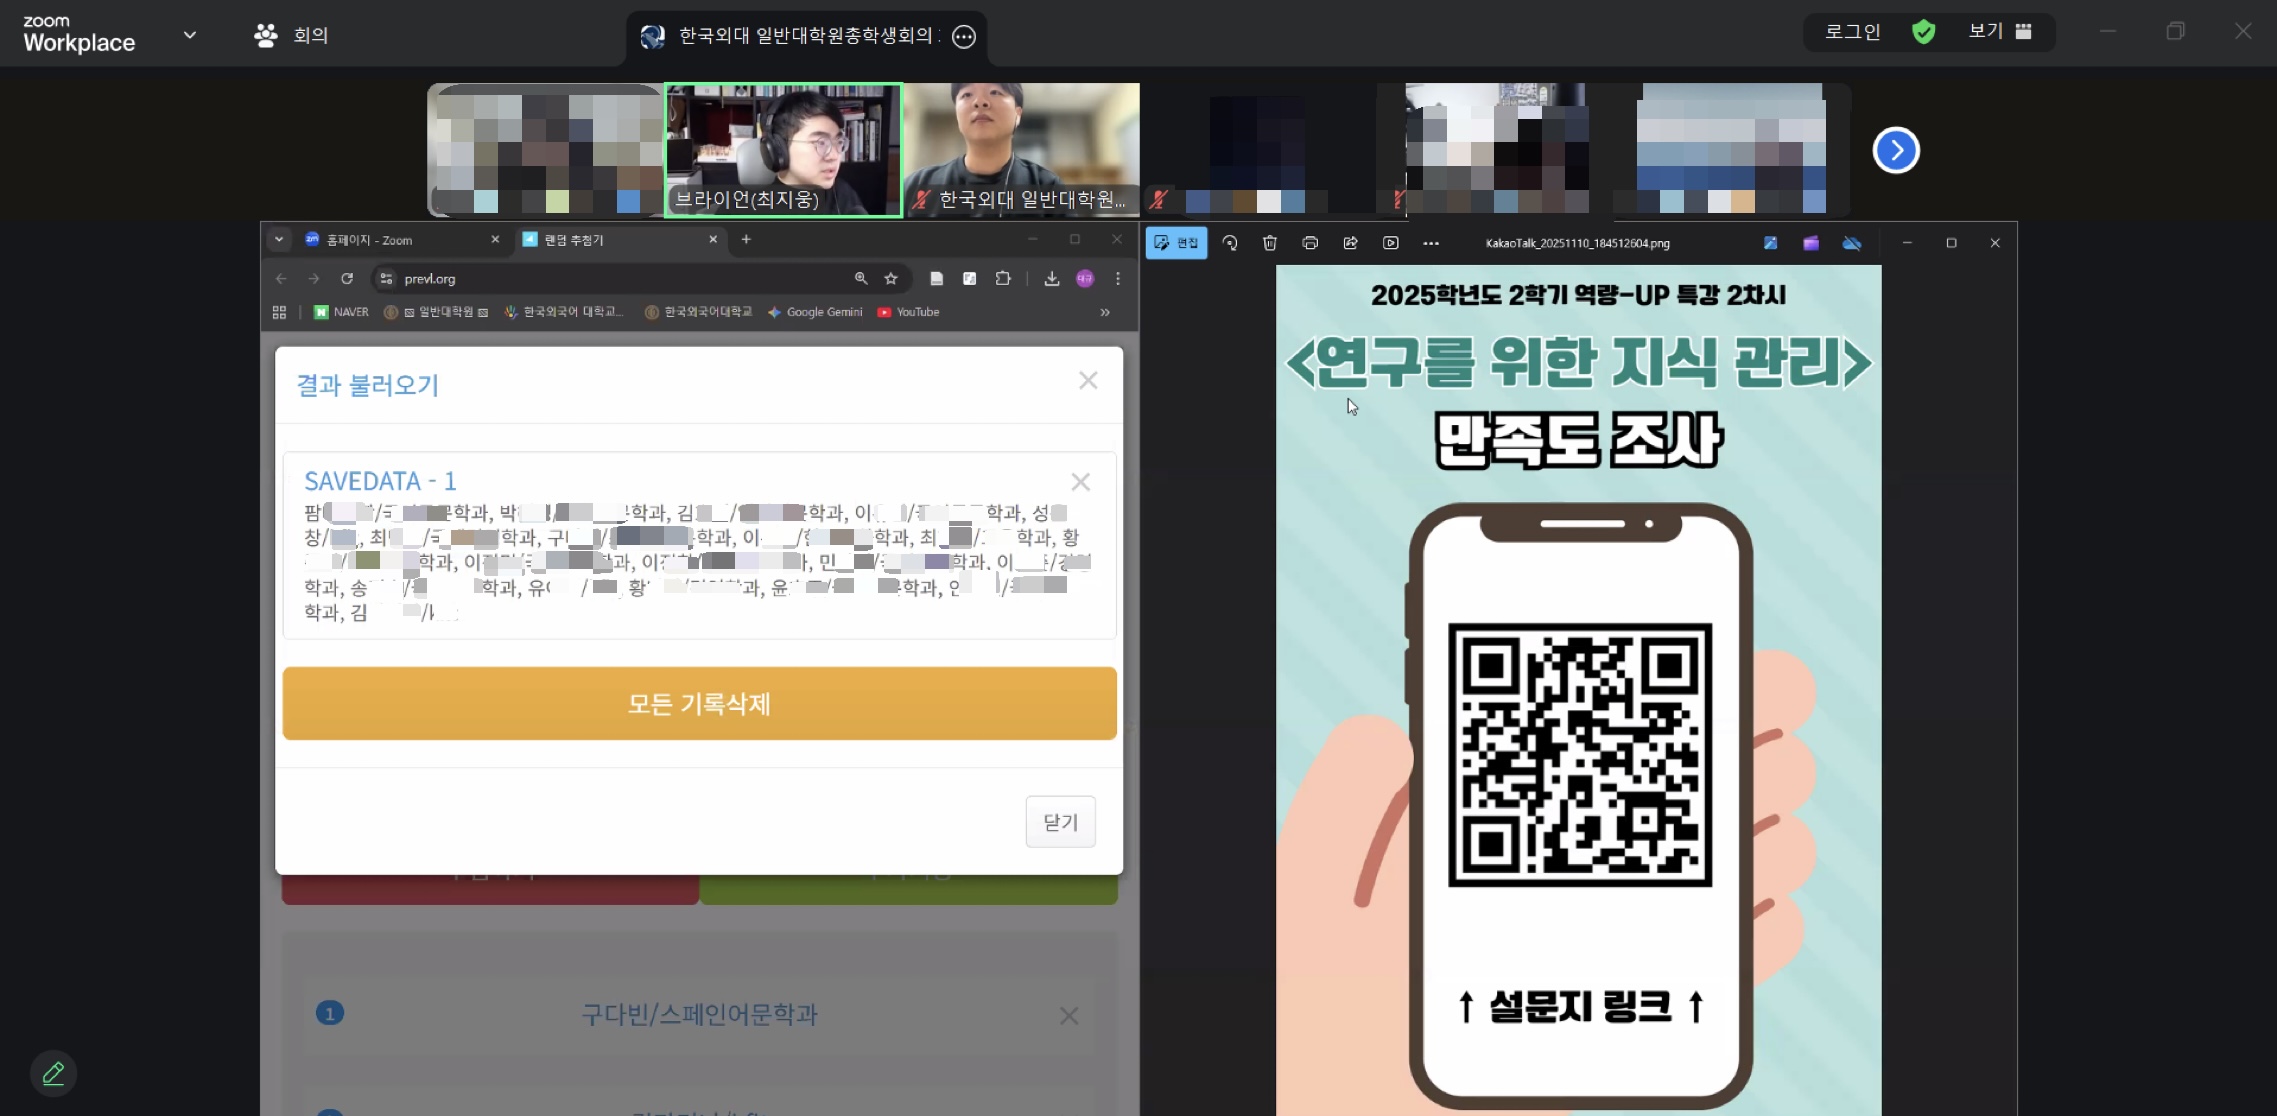Click the print icon in photo viewer

pyautogui.click(x=1310, y=243)
